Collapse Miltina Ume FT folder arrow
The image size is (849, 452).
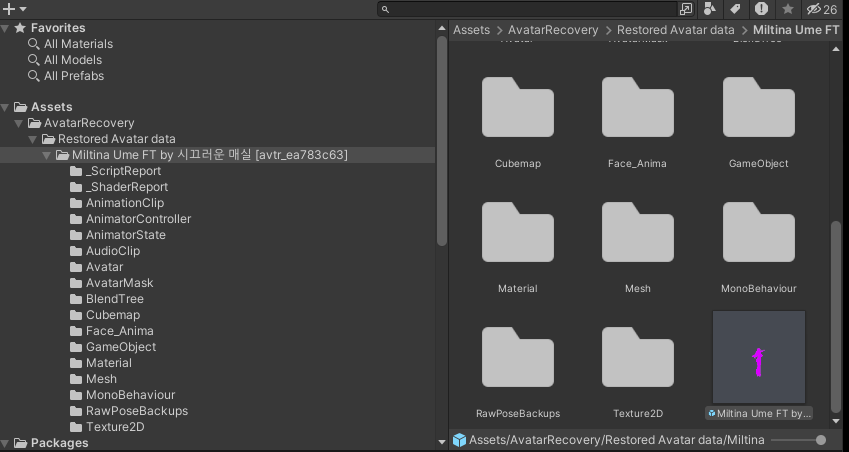[47, 155]
